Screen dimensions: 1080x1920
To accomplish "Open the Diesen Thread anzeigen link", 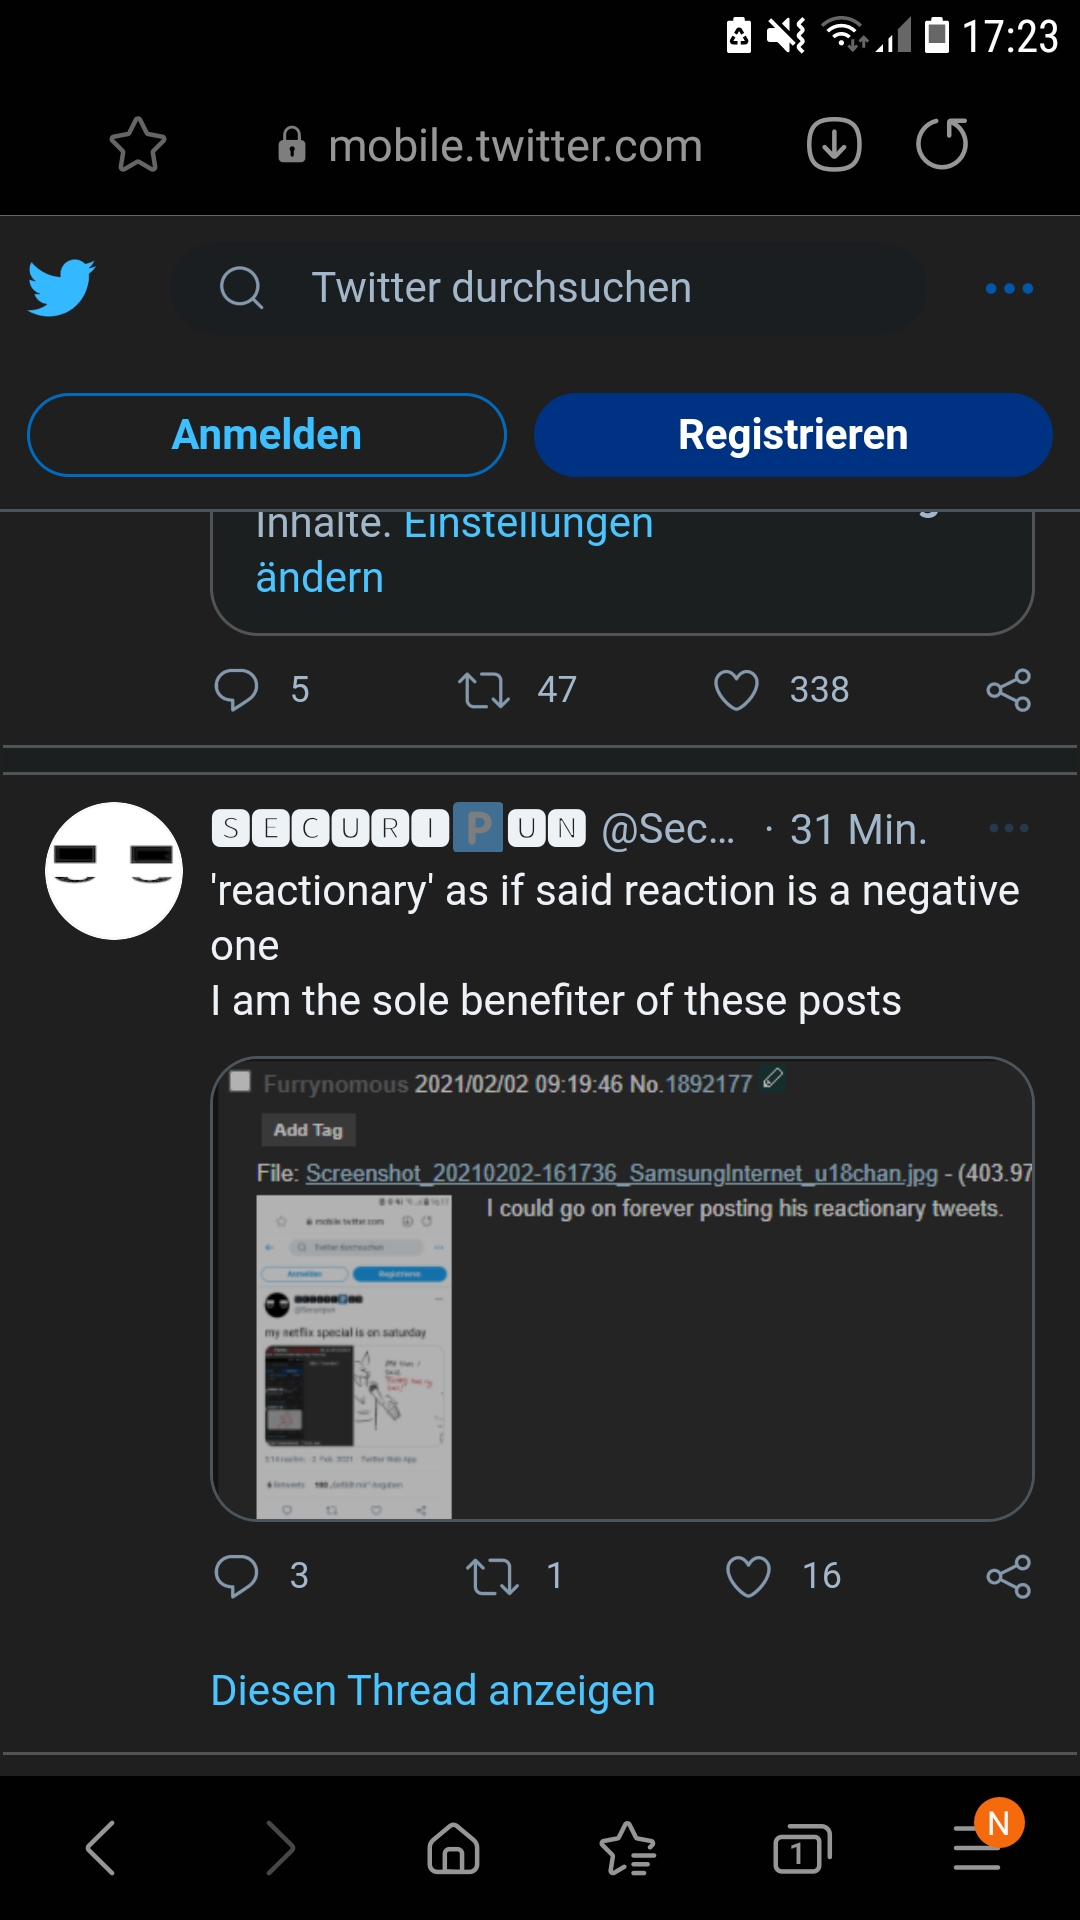I will [x=433, y=1691].
